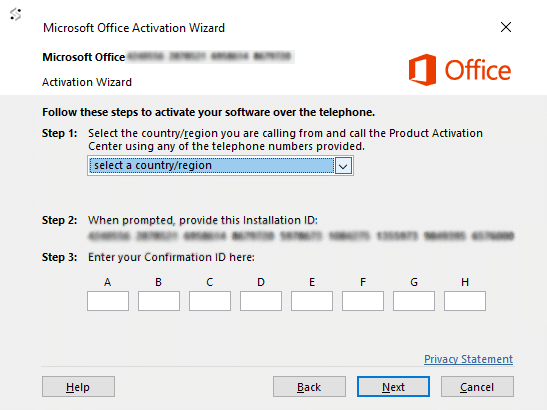The width and height of the screenshot is (547, 410).
Task: Click 'When prompted, provide this Installation ID:' text
Action: pos(203,221)
